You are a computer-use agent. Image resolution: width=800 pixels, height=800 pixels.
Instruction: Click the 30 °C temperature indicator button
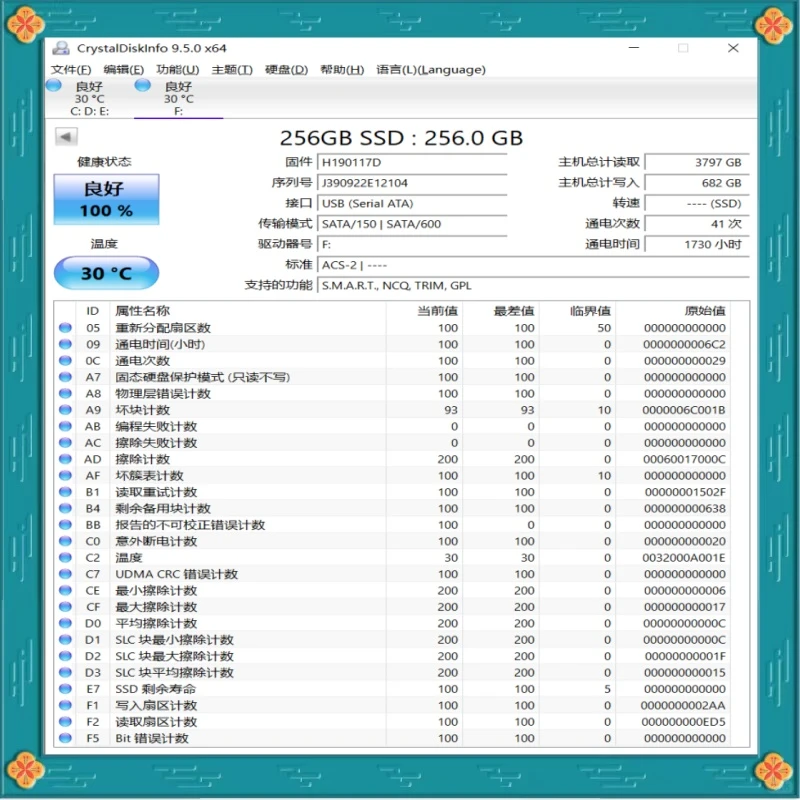click(105, 272)
